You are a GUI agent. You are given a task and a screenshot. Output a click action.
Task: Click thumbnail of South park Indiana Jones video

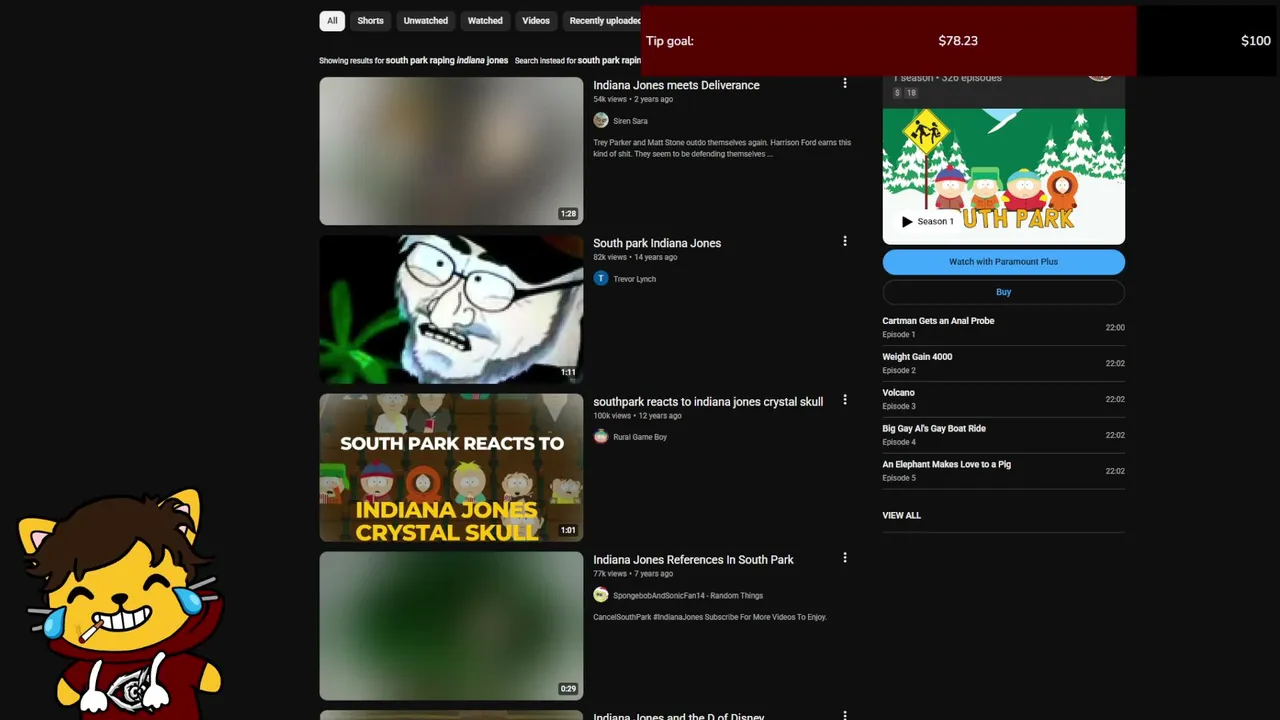click(451, 309)
